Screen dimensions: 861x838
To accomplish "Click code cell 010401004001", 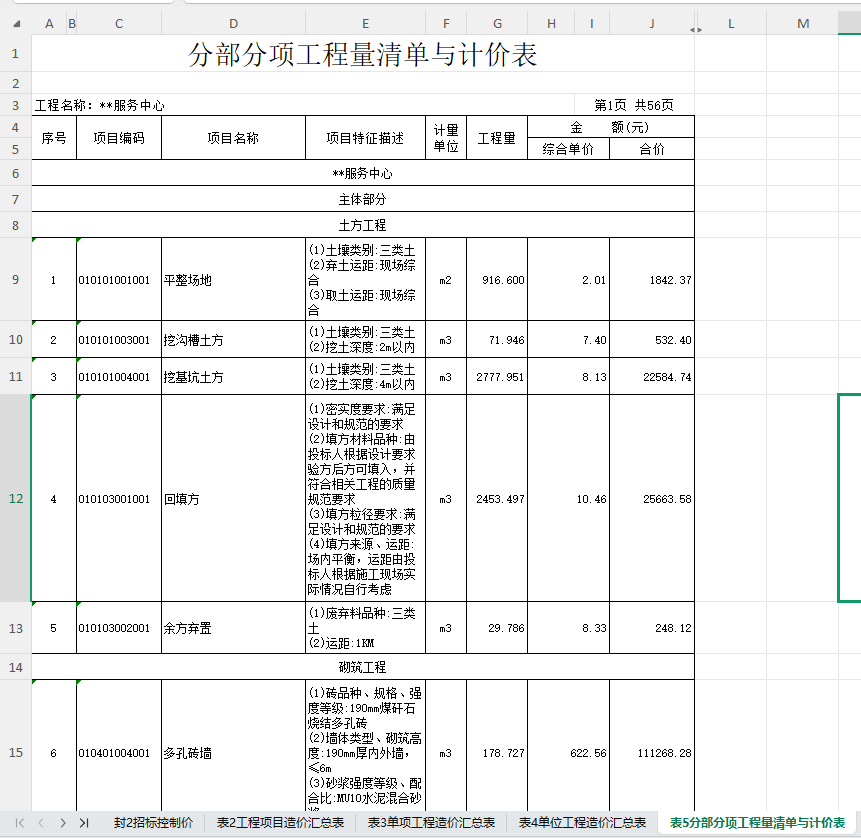I will pos(119,753).
